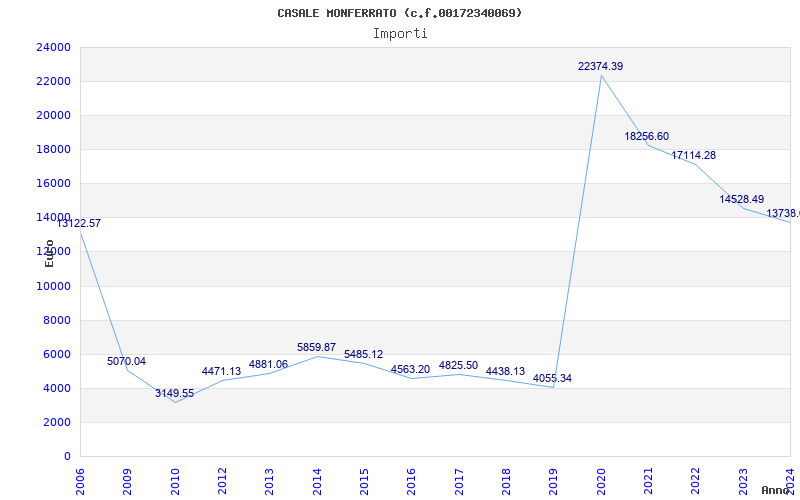Viewport: 800px width, 500px height.
Task: Click y-axis value 20000
Action: (x=54, y=115)
